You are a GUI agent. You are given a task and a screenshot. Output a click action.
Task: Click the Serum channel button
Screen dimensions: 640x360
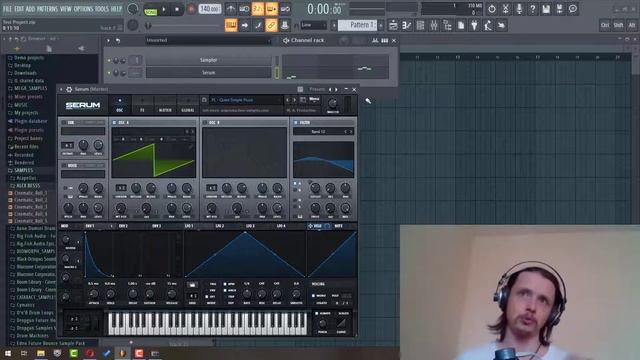coord(208,73)
